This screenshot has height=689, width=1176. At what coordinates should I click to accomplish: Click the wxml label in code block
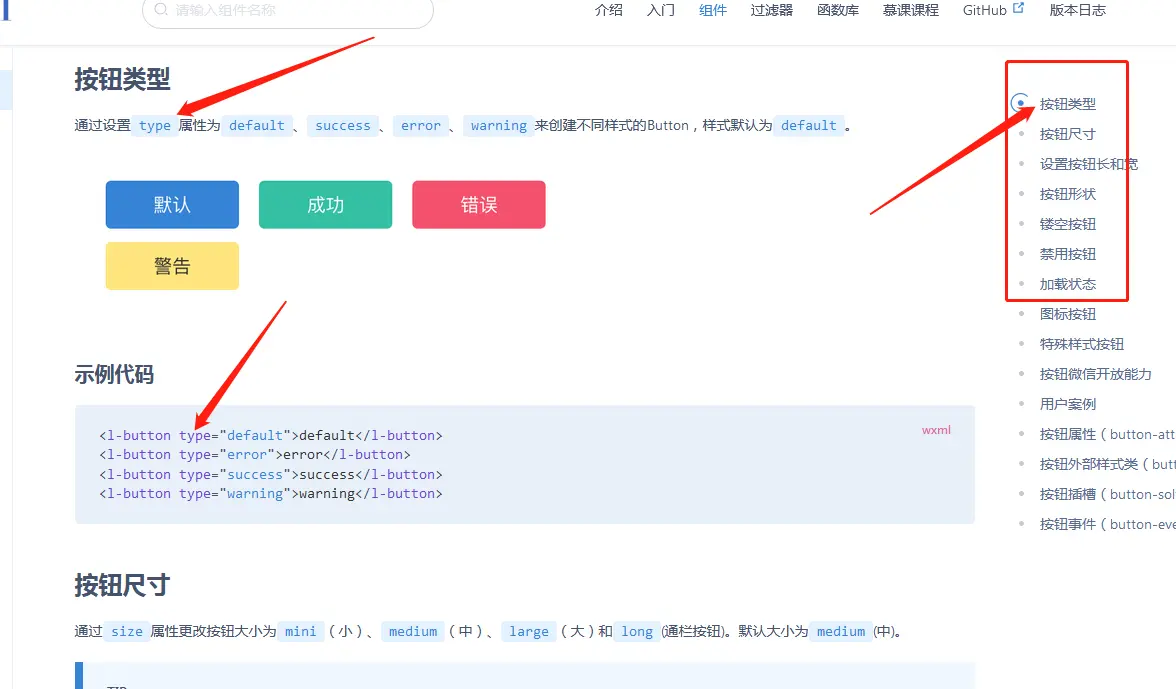936,430
